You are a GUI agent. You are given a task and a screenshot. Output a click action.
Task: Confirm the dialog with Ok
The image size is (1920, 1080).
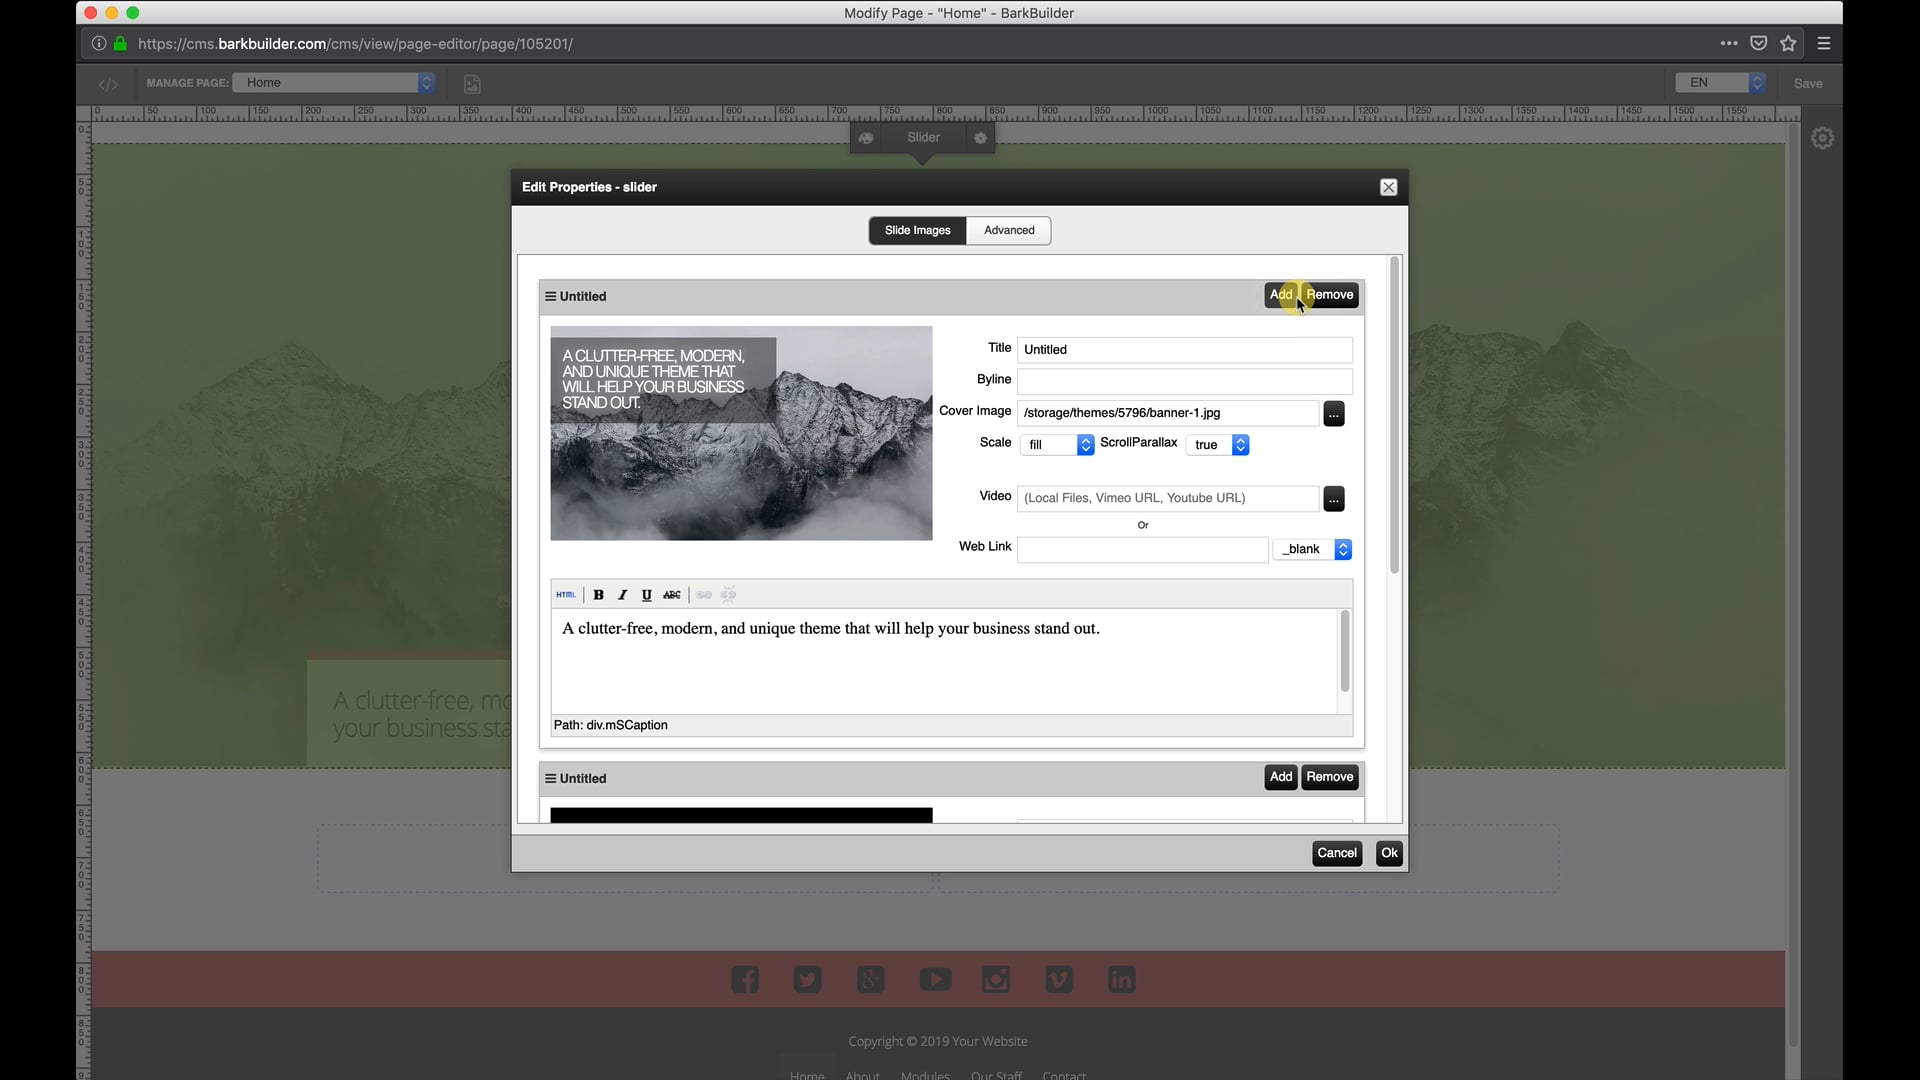(1389, 853)
